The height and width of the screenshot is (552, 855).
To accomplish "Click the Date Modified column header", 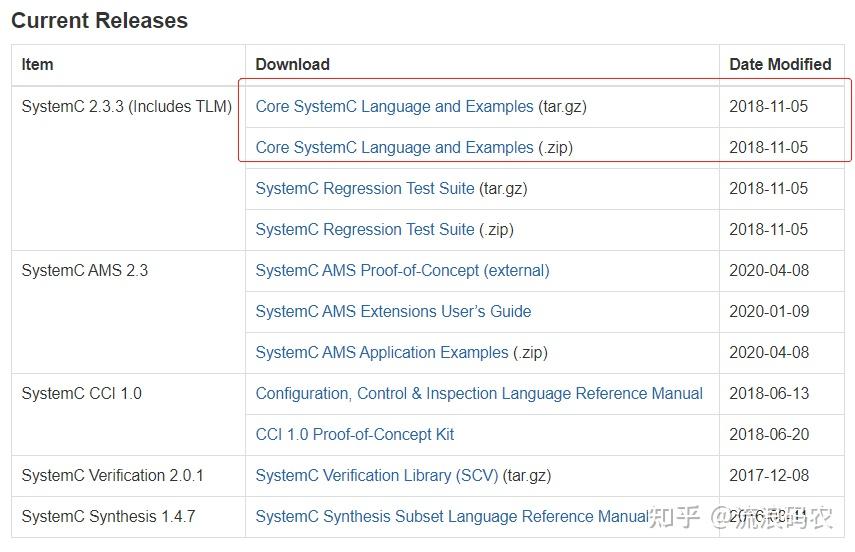I will (780, 64).
